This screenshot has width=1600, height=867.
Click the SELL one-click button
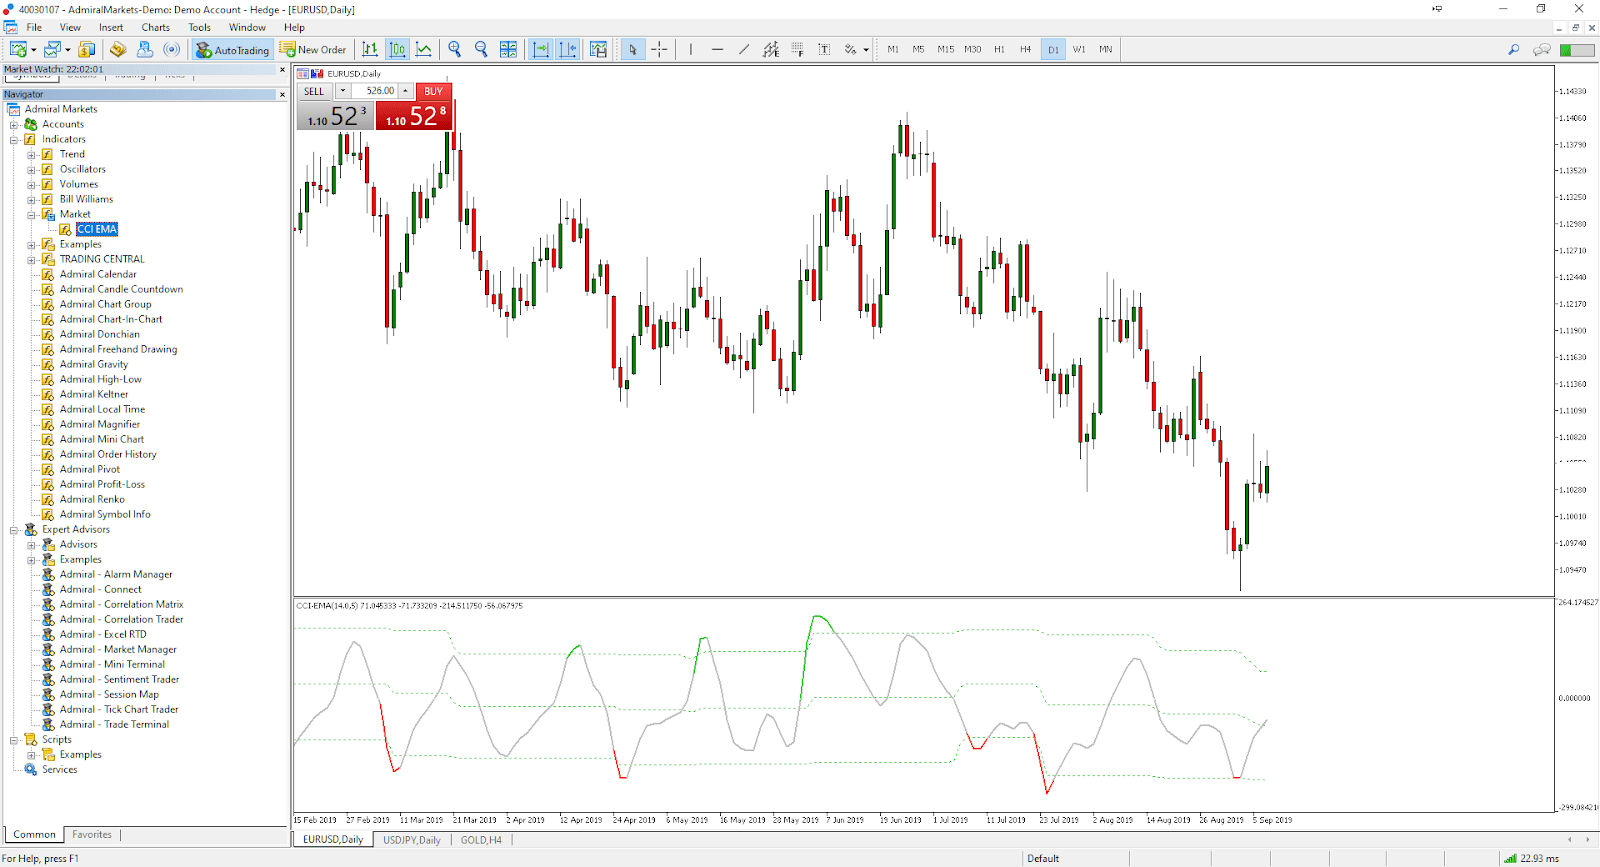click(314, 91)
